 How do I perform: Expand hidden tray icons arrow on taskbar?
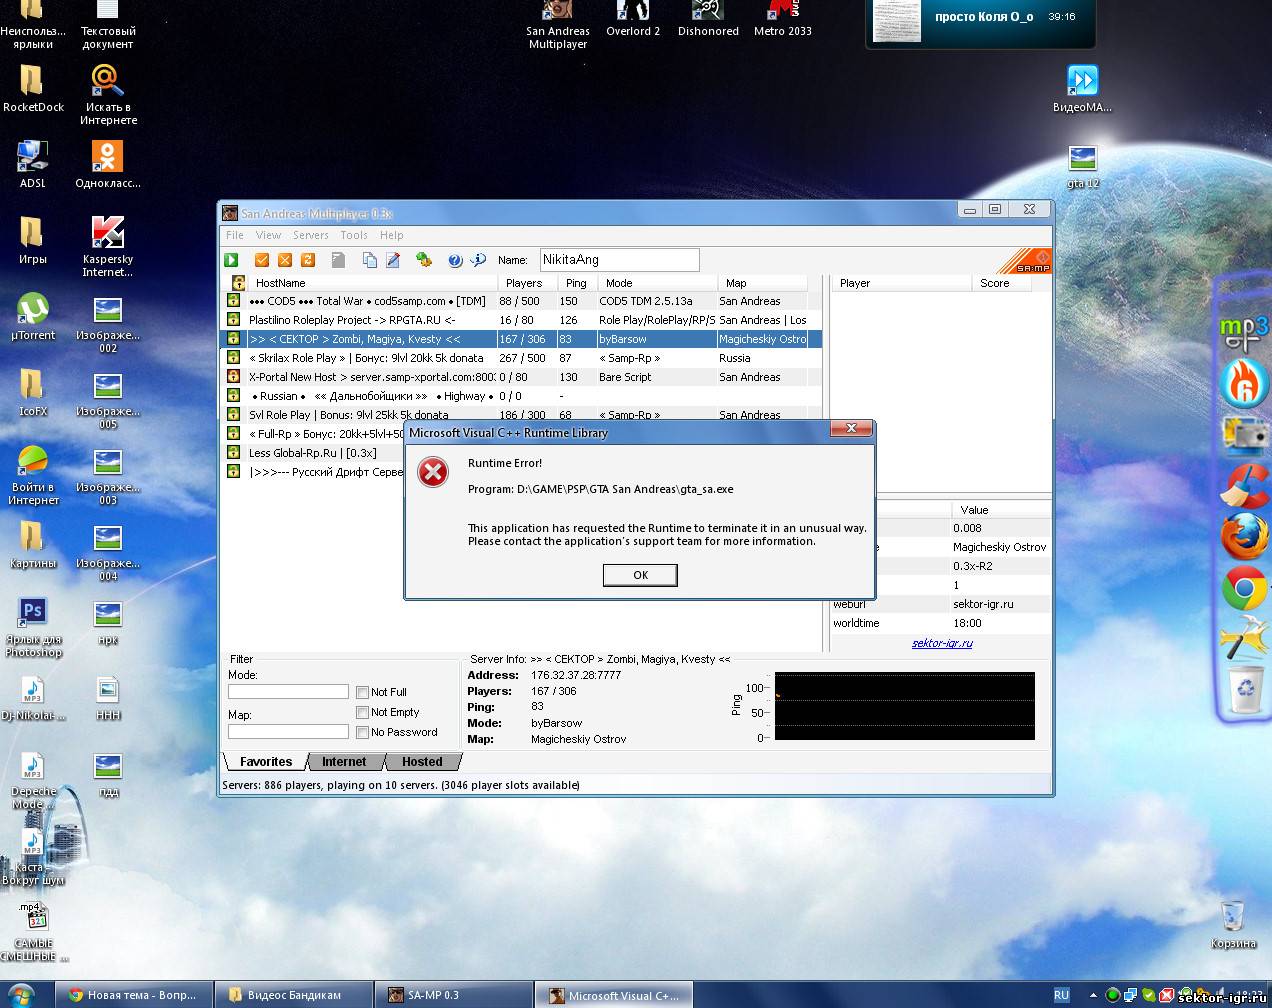click(x=1092, y=996)
